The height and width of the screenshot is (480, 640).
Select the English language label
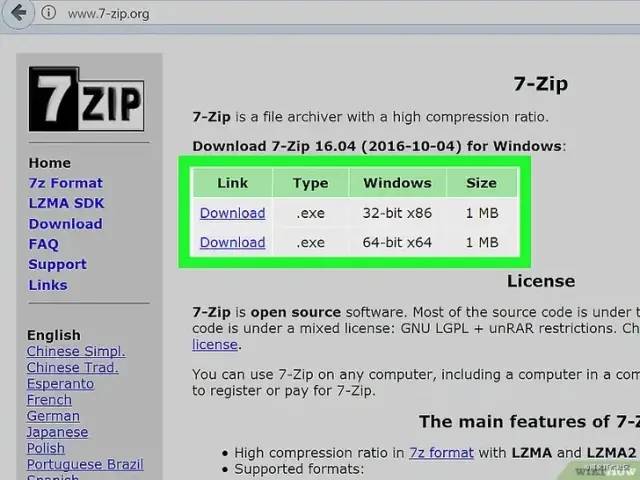[x=54, y=335]
